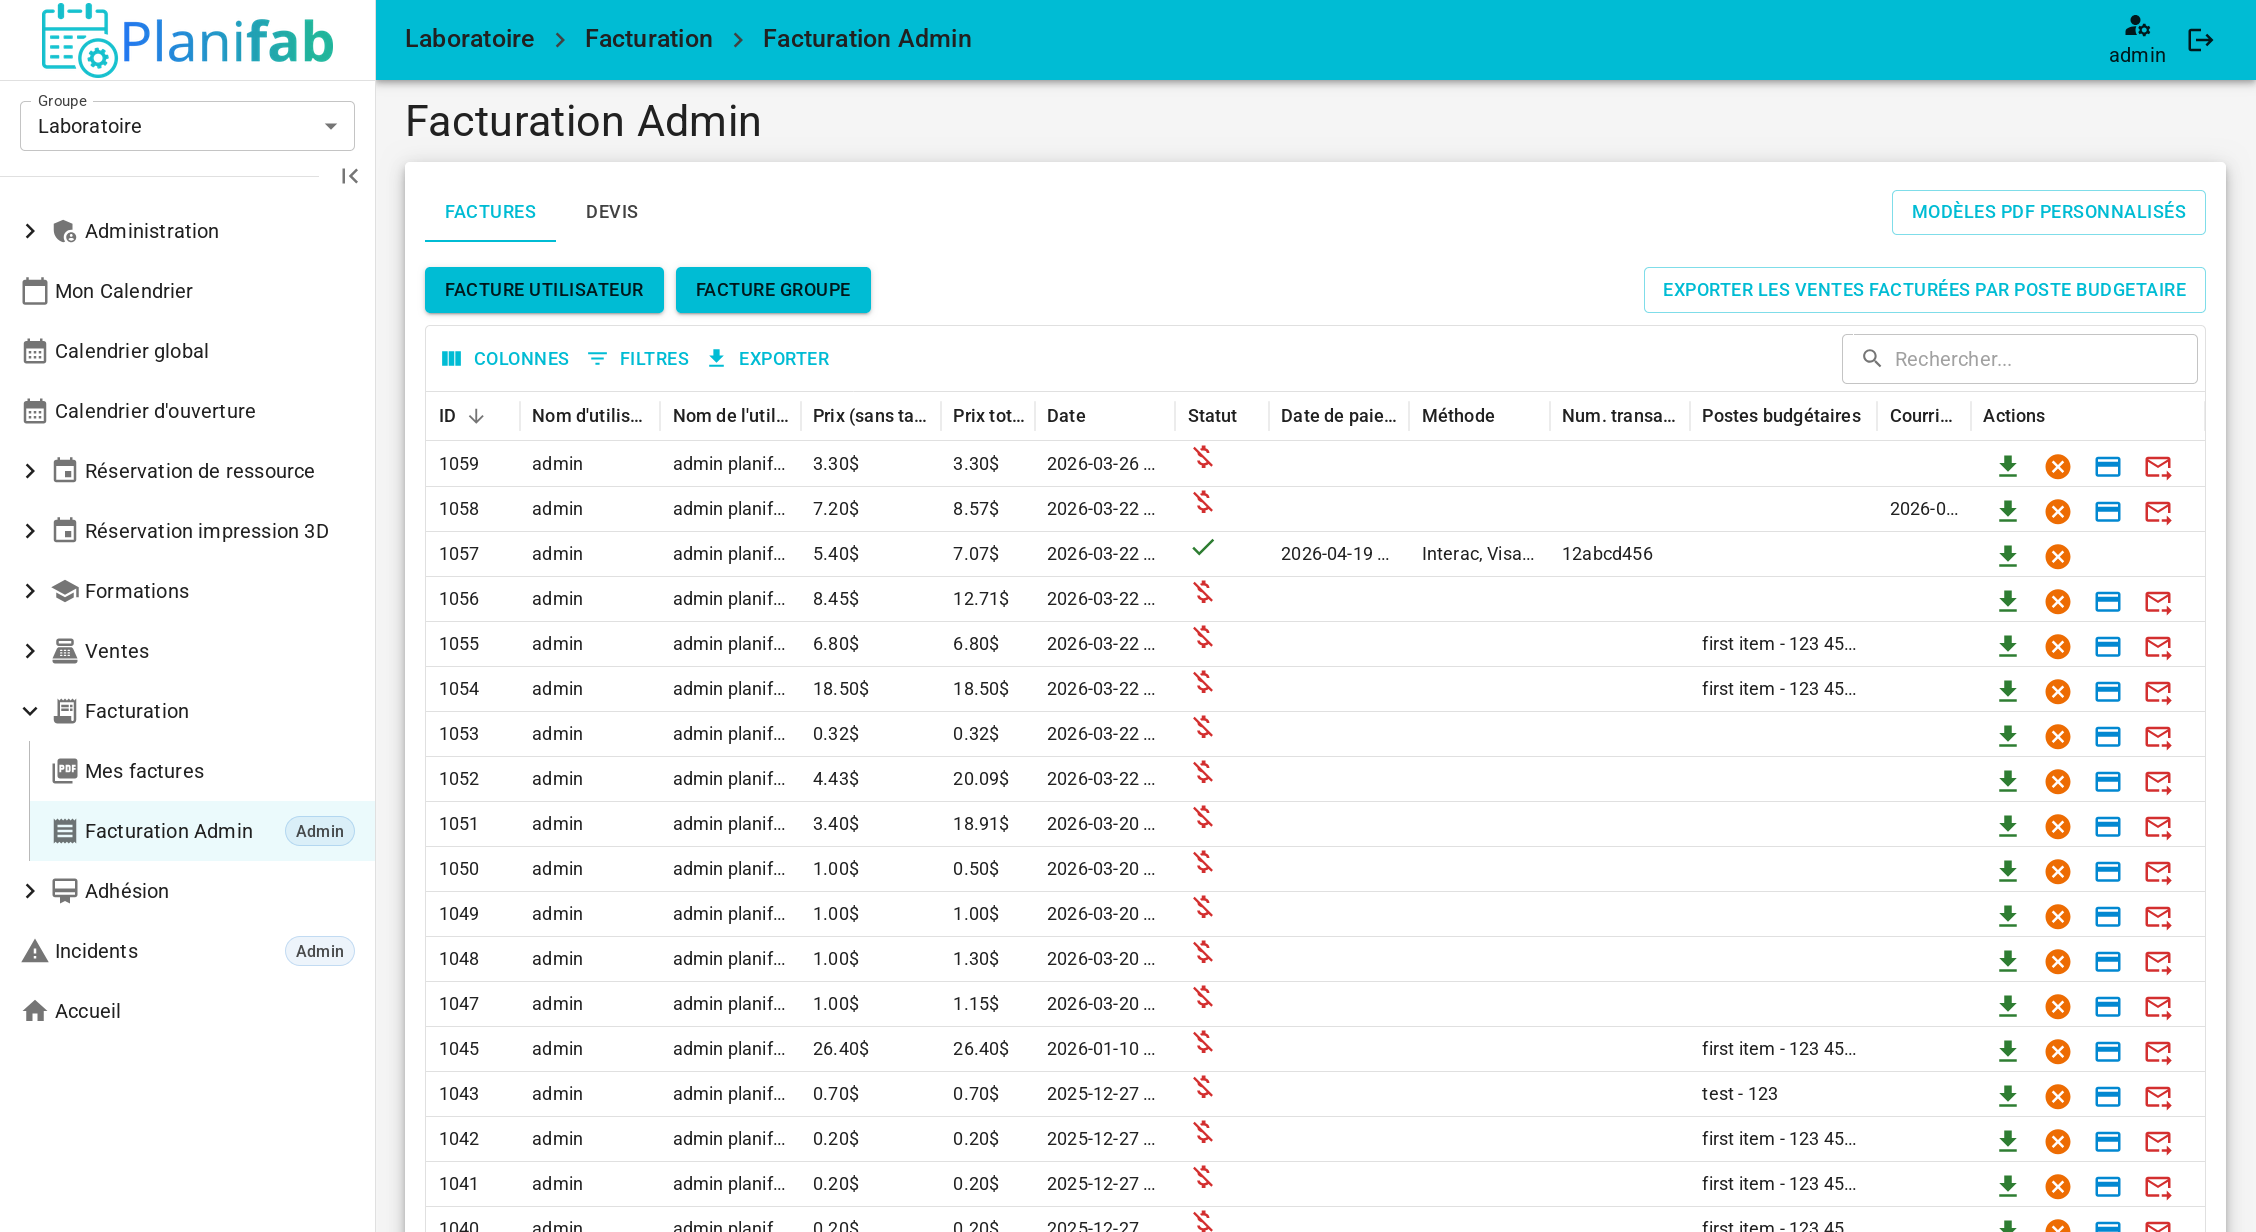Open Mes factures in sidebar
This screenshot has width=2256, height=1232.
(x=145, y=771)
